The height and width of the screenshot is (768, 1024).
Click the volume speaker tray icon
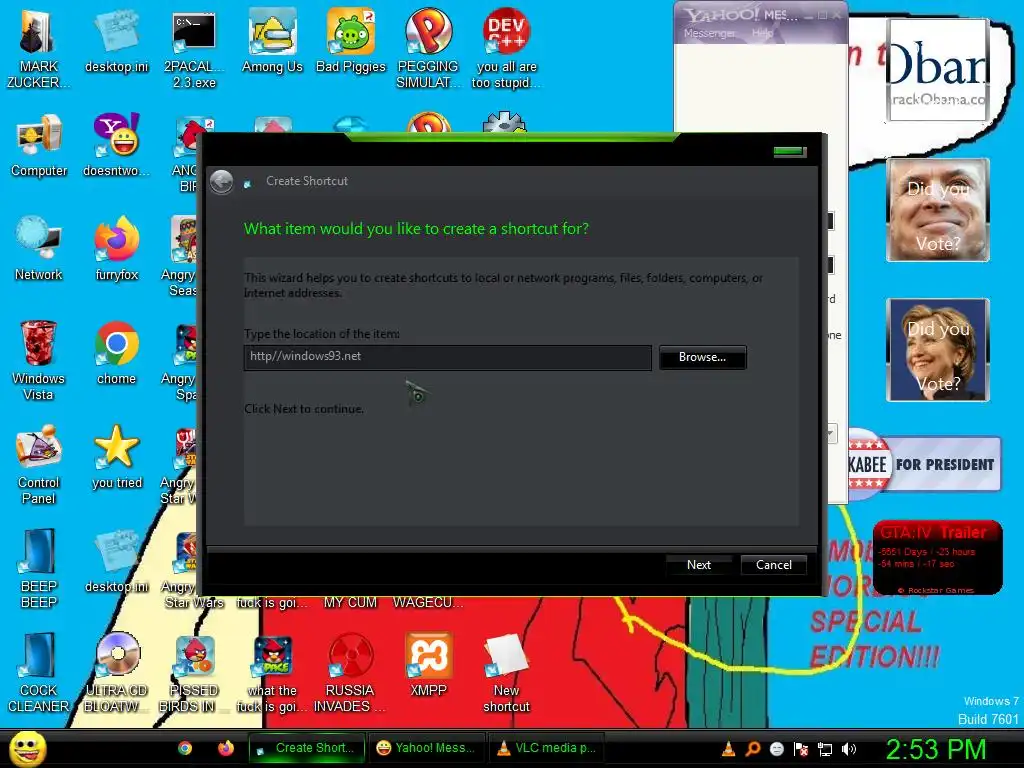(x=849, y=749)
